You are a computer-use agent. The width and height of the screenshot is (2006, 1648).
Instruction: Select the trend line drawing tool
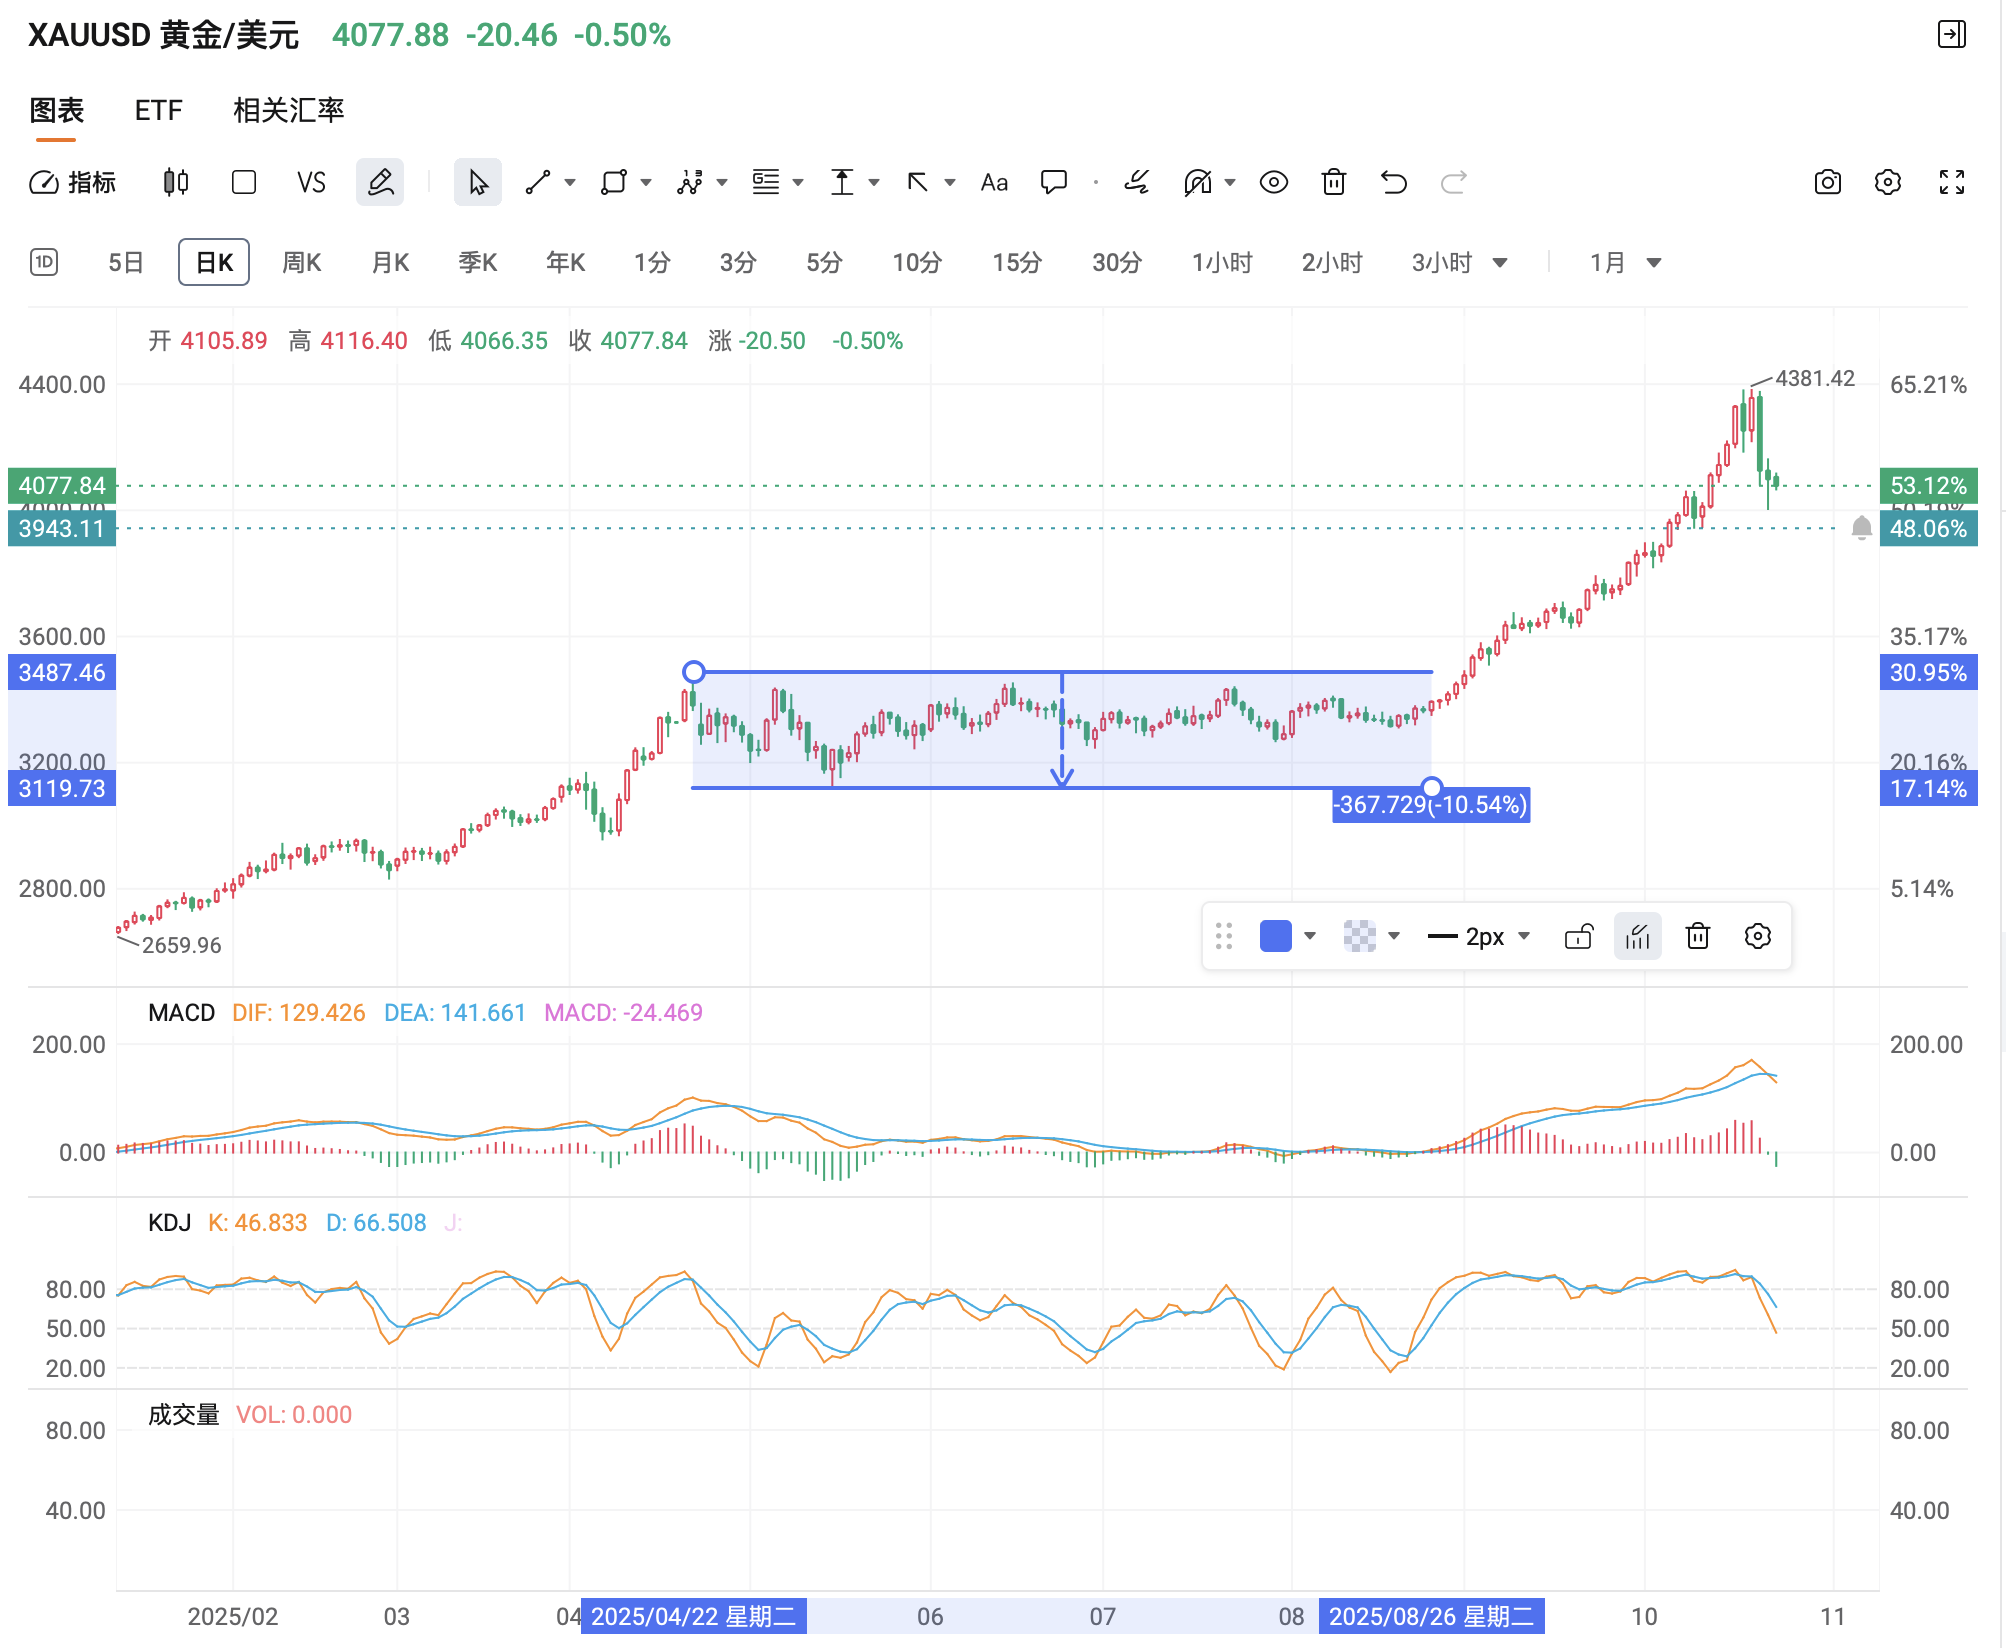tap(539, 182)
